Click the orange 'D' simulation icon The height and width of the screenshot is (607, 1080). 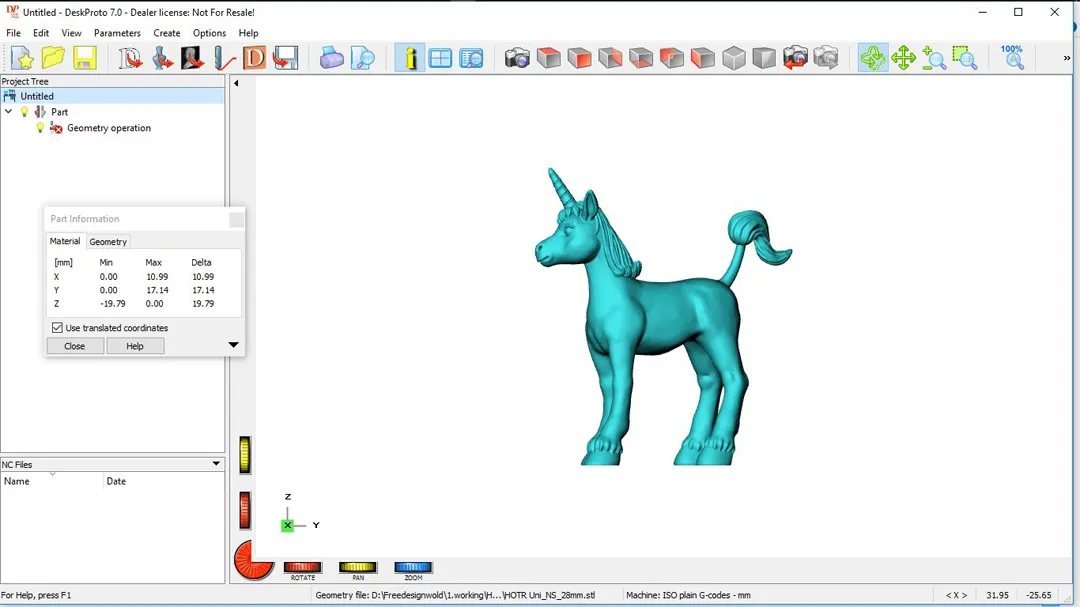254,58
